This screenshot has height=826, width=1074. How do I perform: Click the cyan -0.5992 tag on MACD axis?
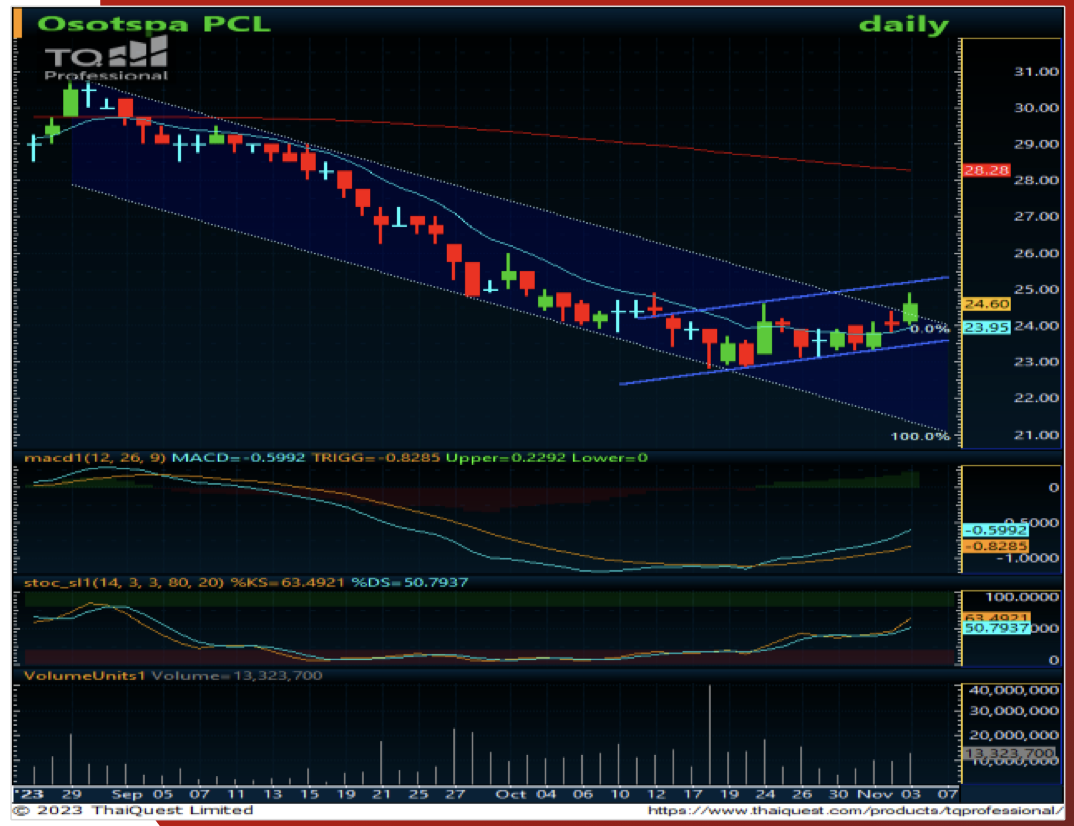(995, 530)
